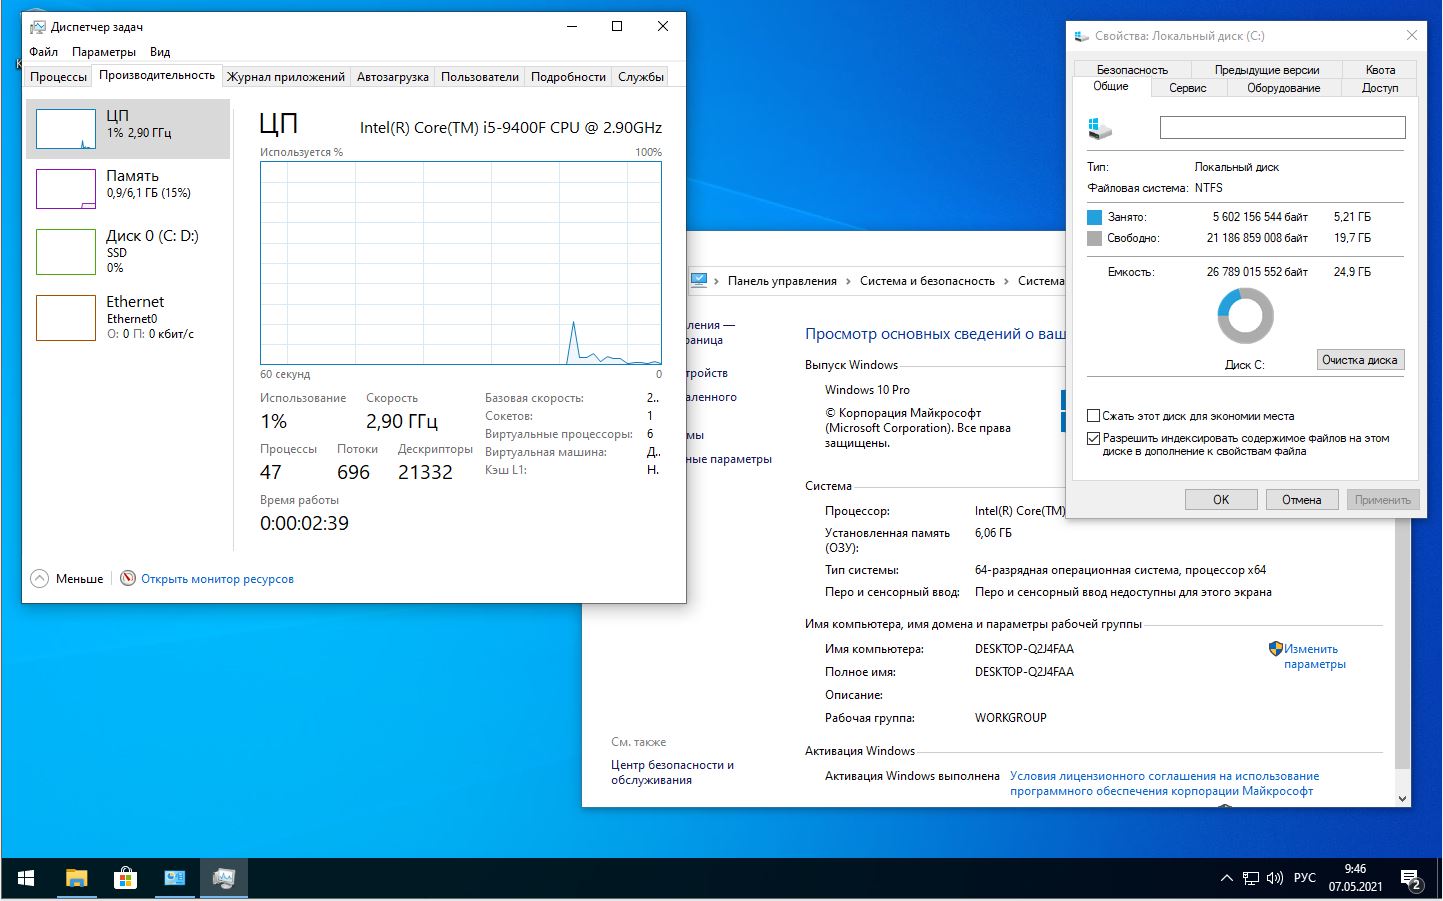Enable Сжать этот диск checkbox
The width and height of the screenshot is (1443, 901).
coord(1094,416)
